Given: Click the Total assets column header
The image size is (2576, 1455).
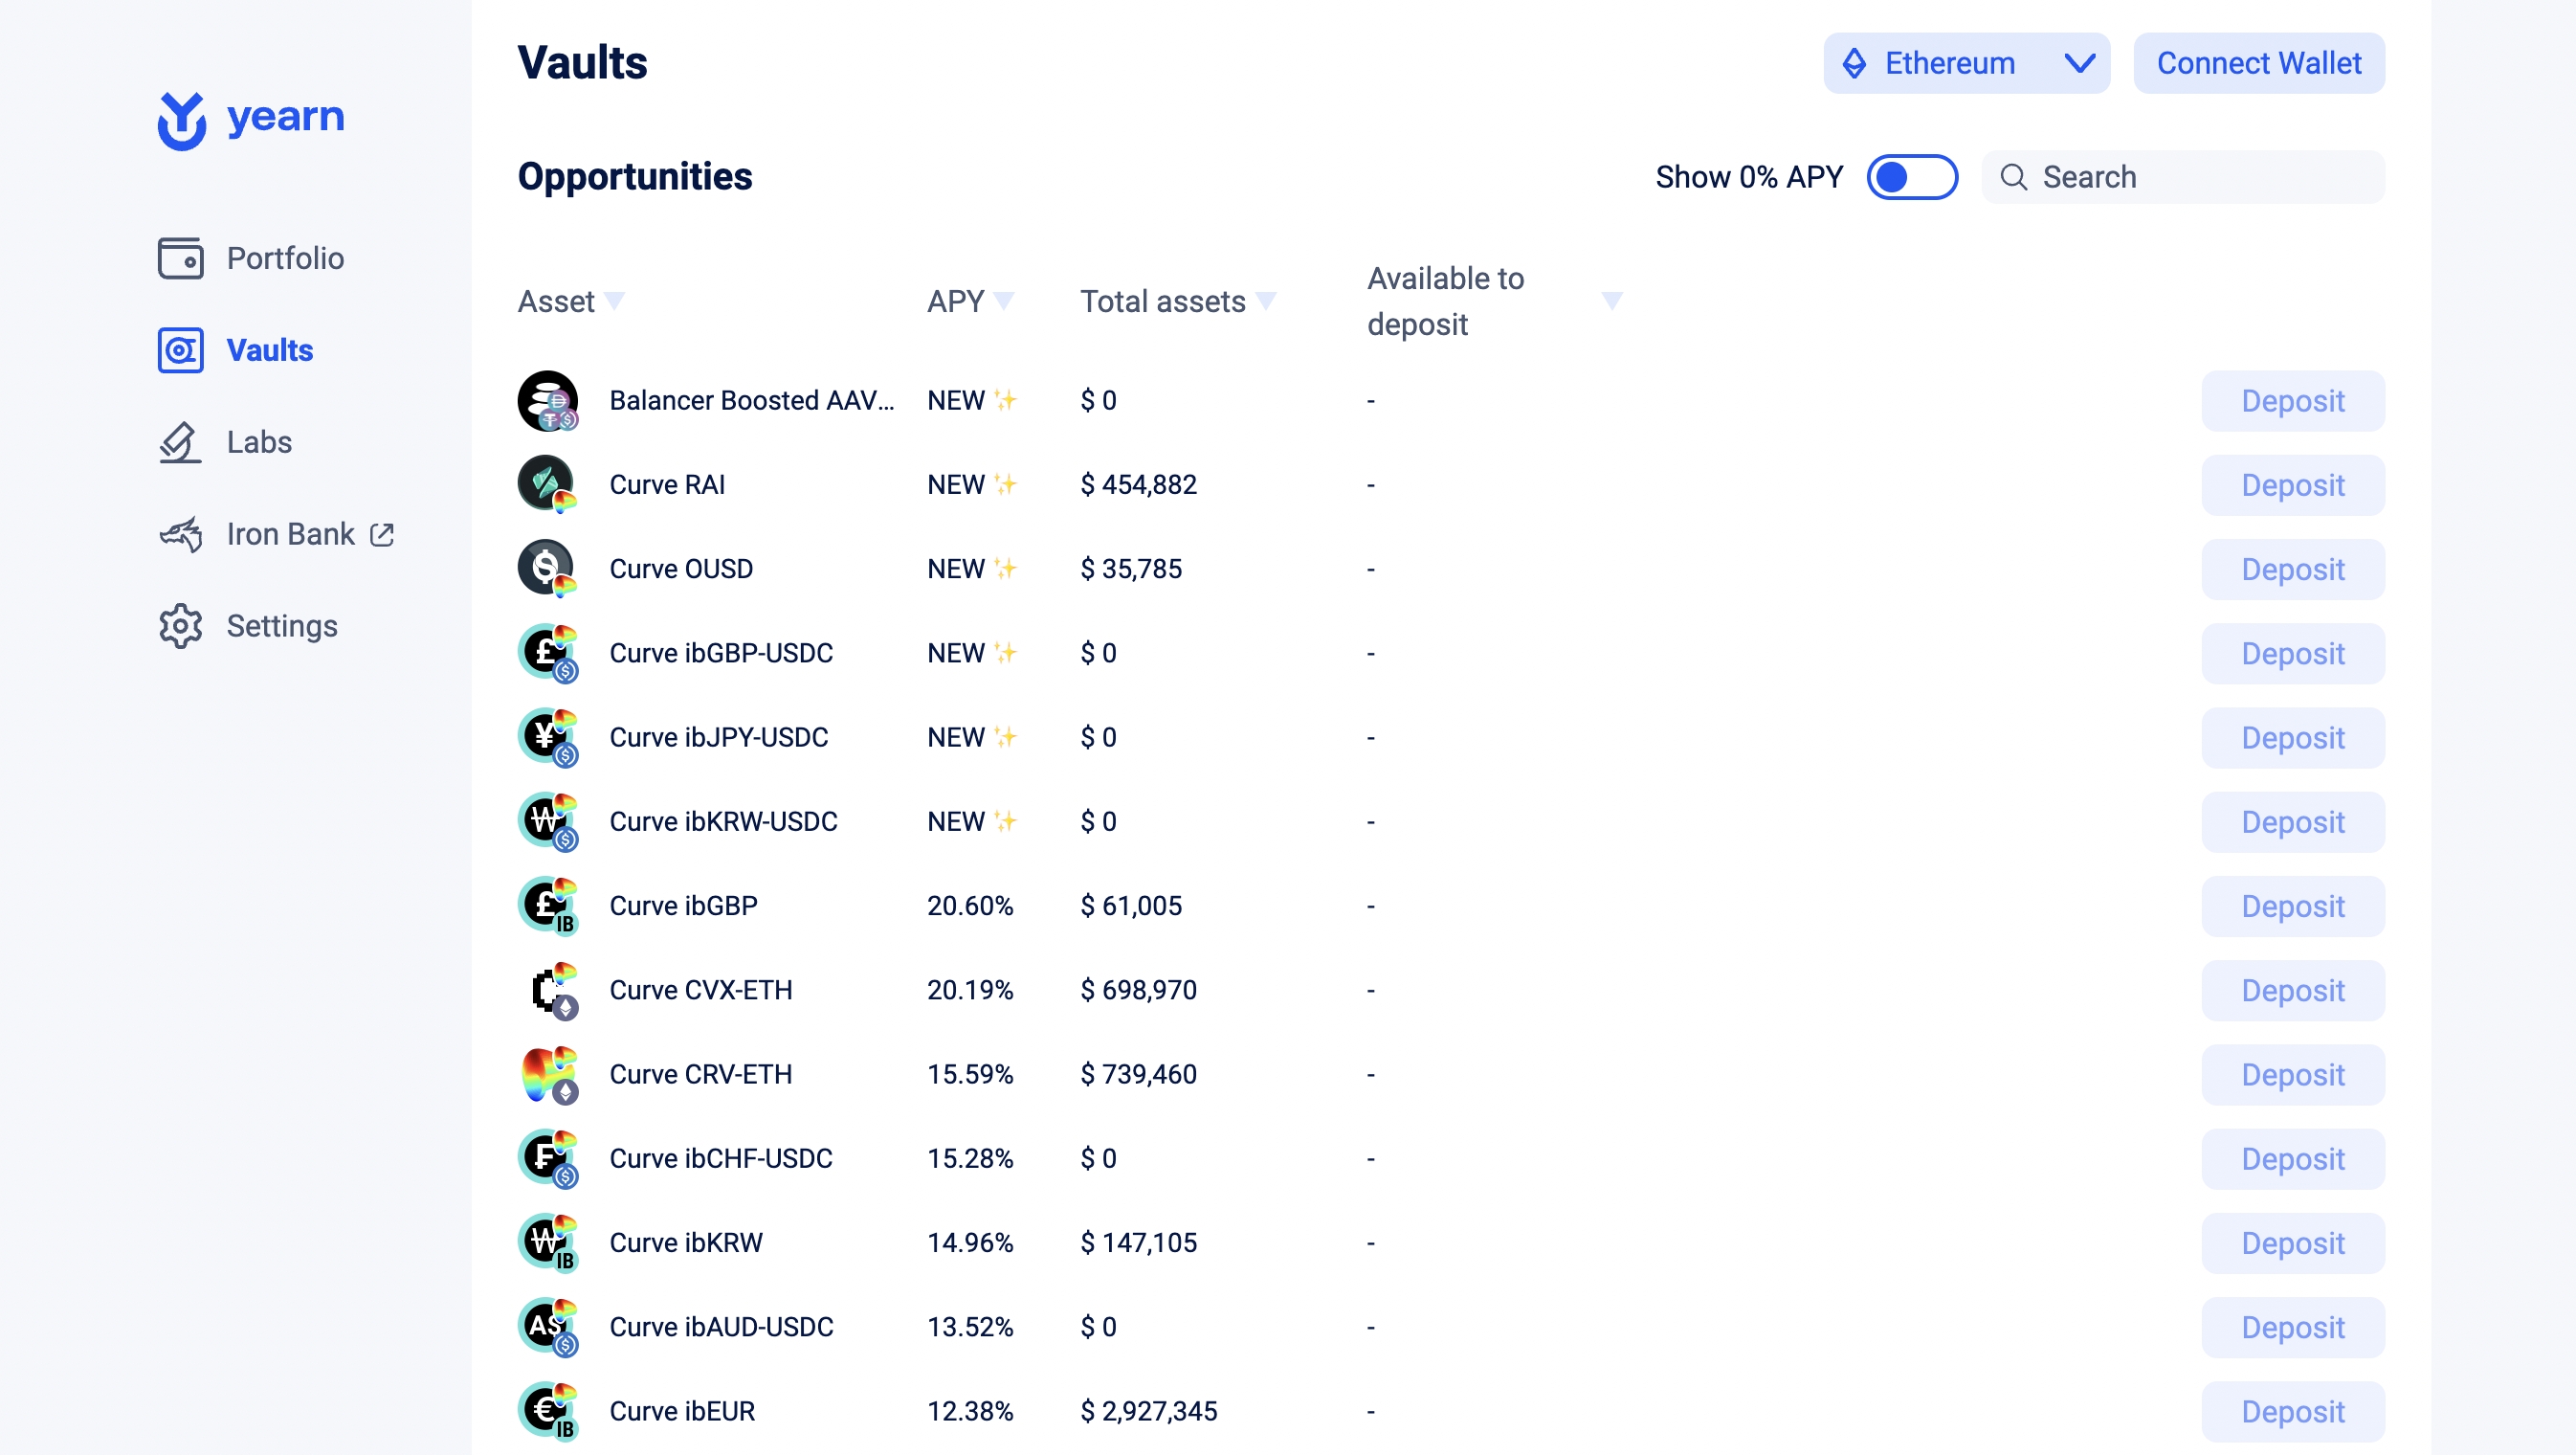Looking at the screenshot, I should 1162,301.
